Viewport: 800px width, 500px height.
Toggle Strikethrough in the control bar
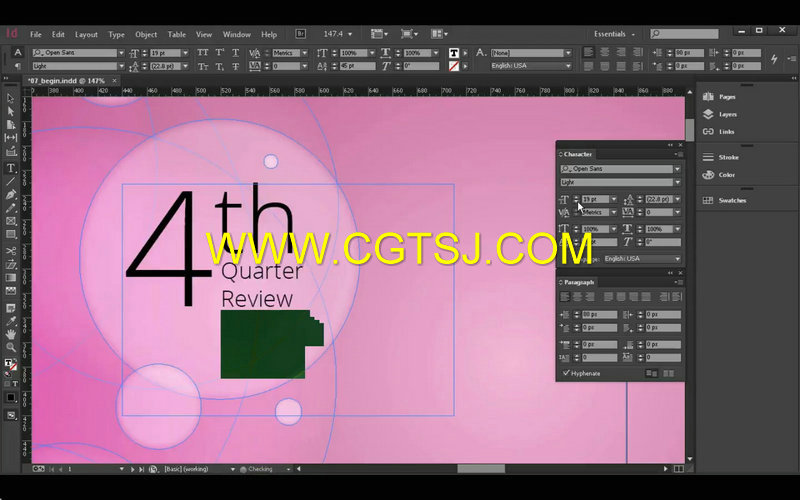(235, 66)
